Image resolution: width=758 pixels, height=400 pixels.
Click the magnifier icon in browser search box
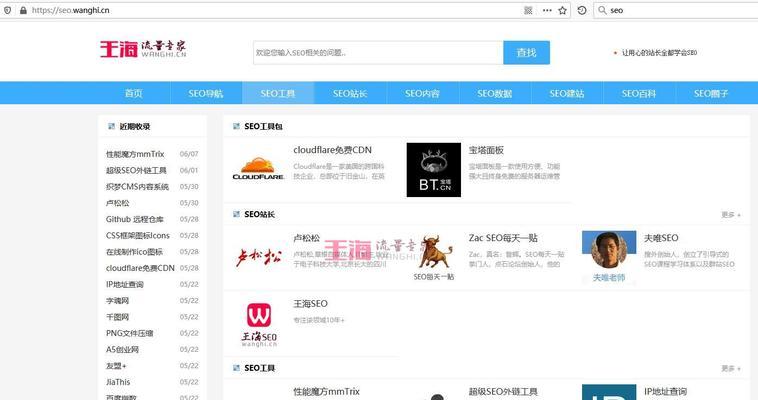[x=602, y=10]
